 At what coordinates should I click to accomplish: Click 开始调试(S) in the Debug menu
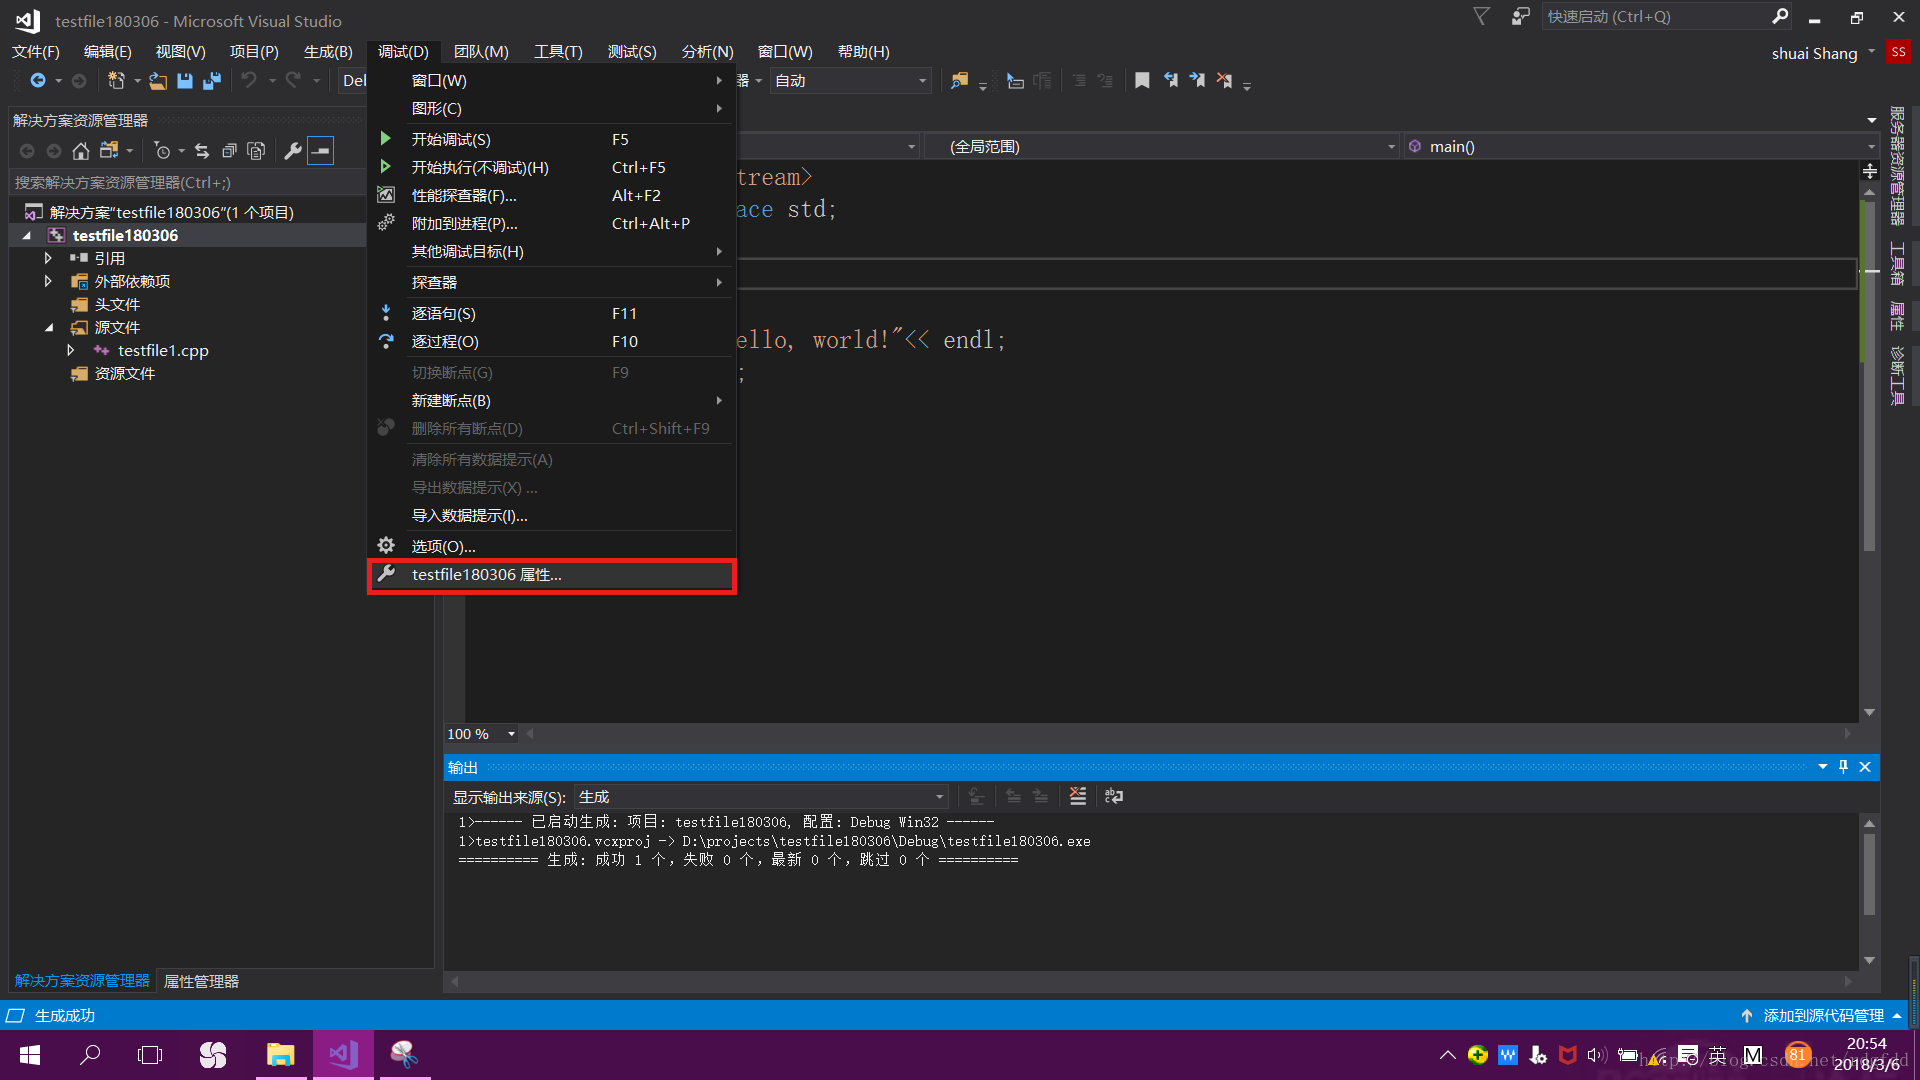(x=451, y=139)
